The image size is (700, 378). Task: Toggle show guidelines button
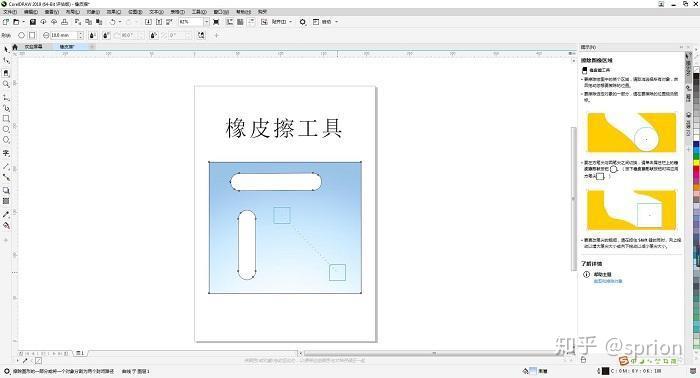pyautogui.click(x=251, y=22)
